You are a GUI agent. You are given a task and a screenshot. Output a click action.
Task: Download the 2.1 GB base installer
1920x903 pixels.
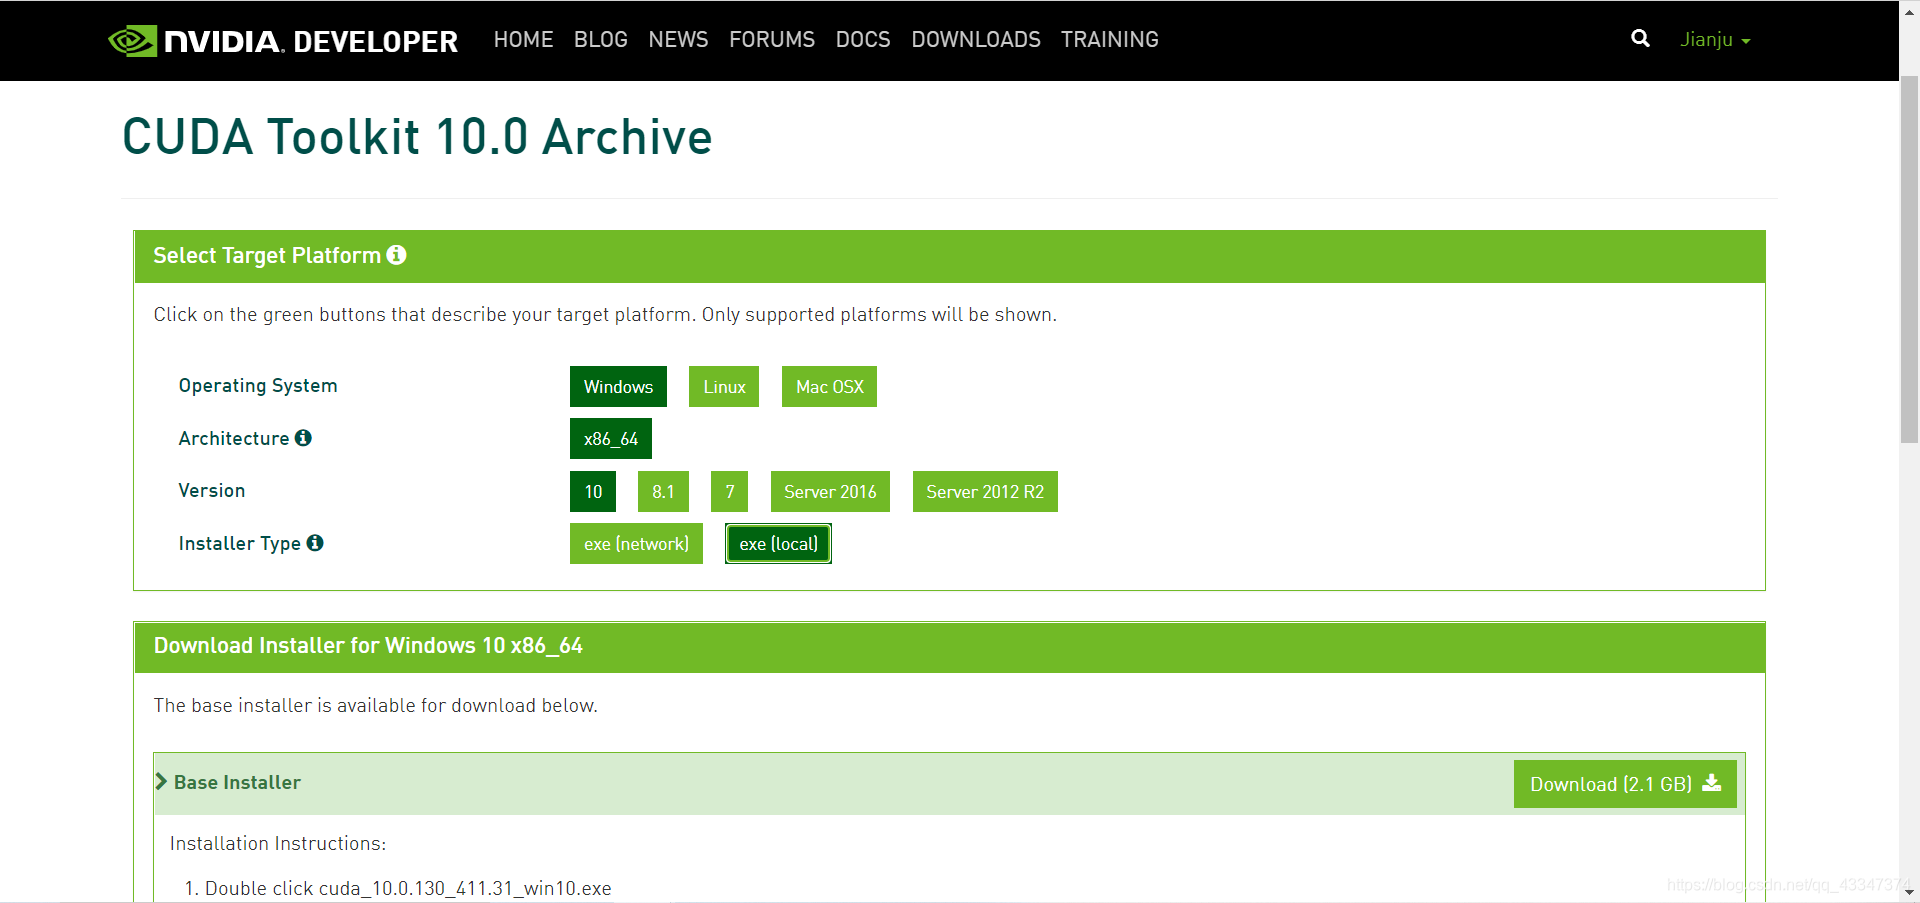click(x=1625, y=784)
